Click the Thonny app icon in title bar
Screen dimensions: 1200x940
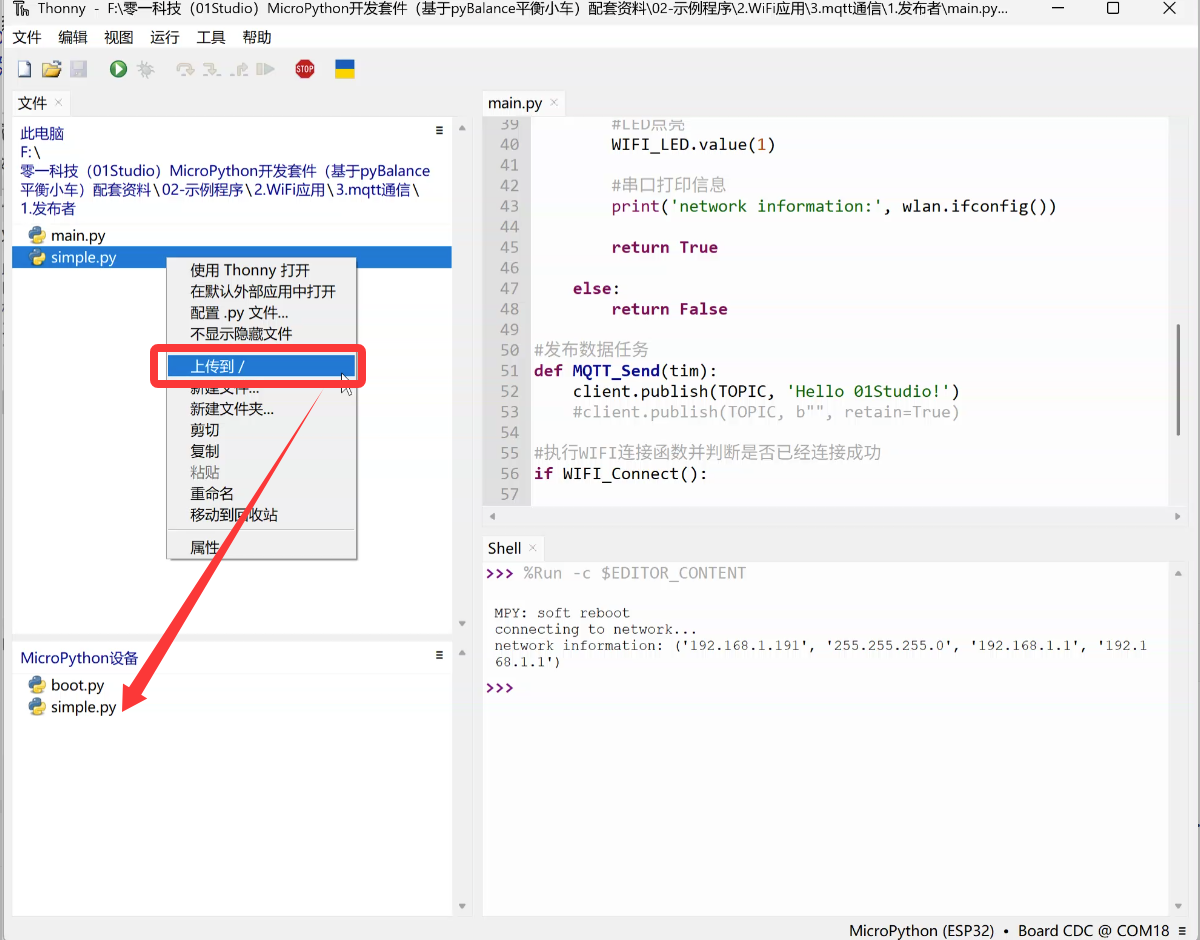click(x=21, y=9)
